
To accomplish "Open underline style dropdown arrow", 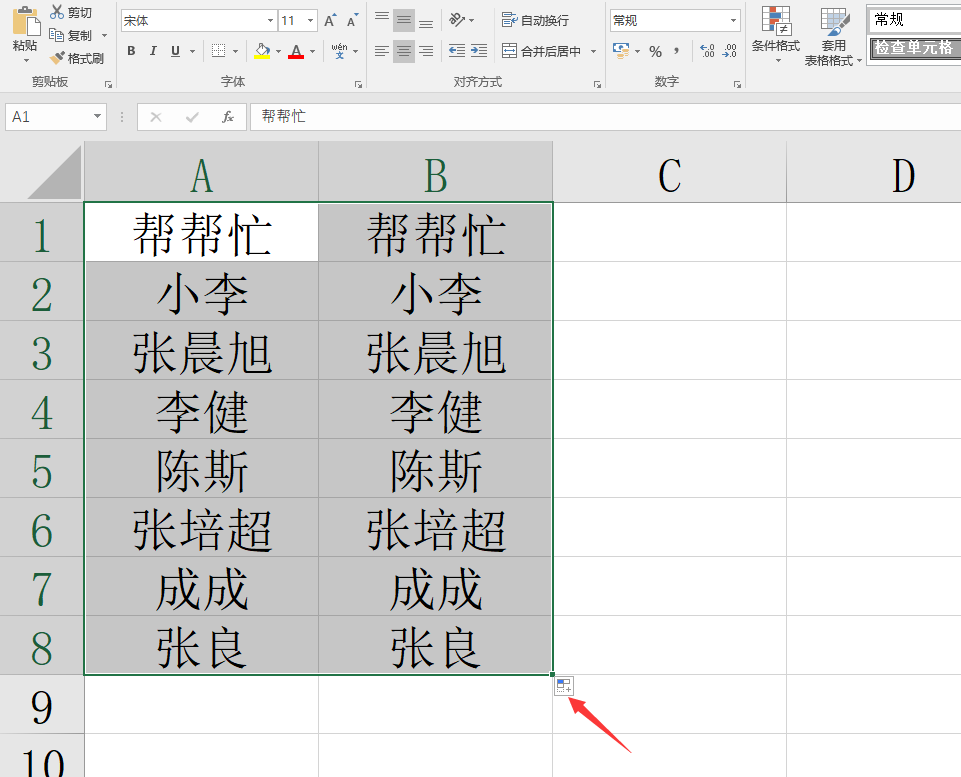I will click(192, 51).
